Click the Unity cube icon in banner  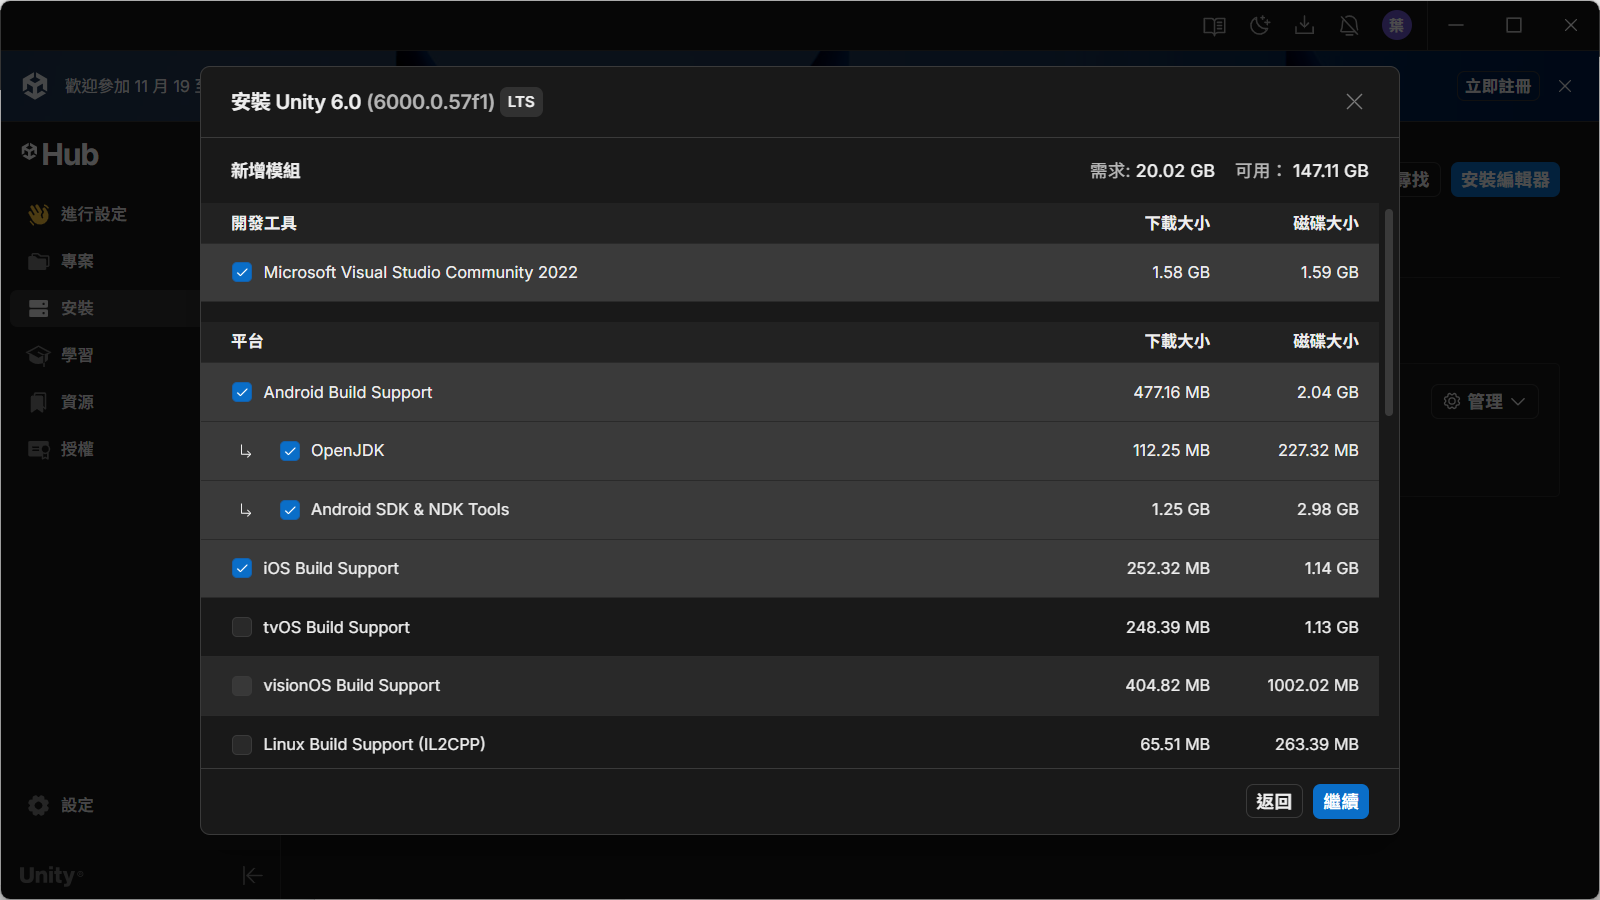point(35,86)
